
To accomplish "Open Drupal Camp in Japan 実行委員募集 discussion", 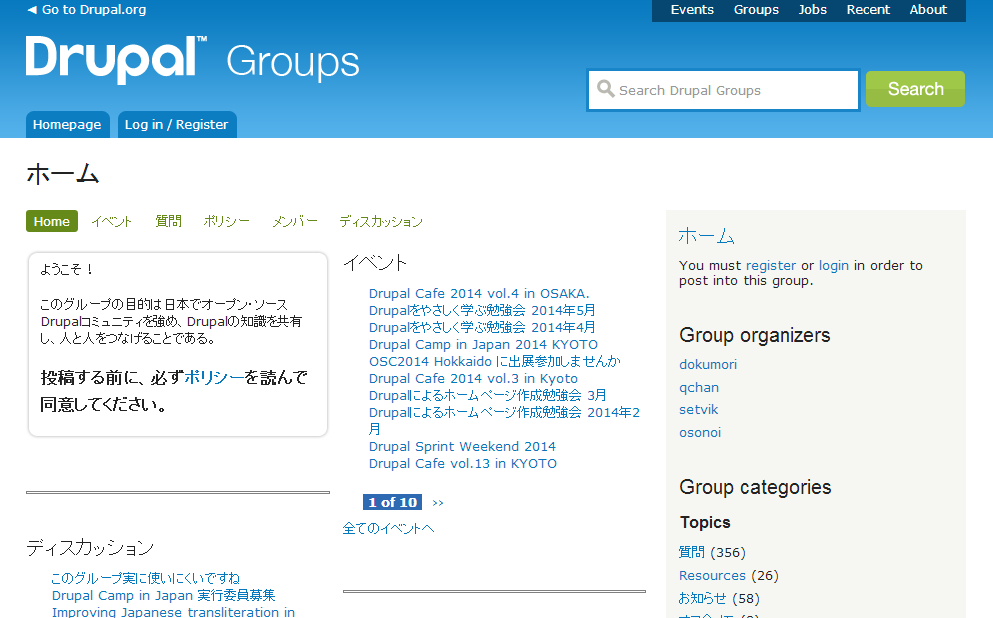I will pos(163,596).
